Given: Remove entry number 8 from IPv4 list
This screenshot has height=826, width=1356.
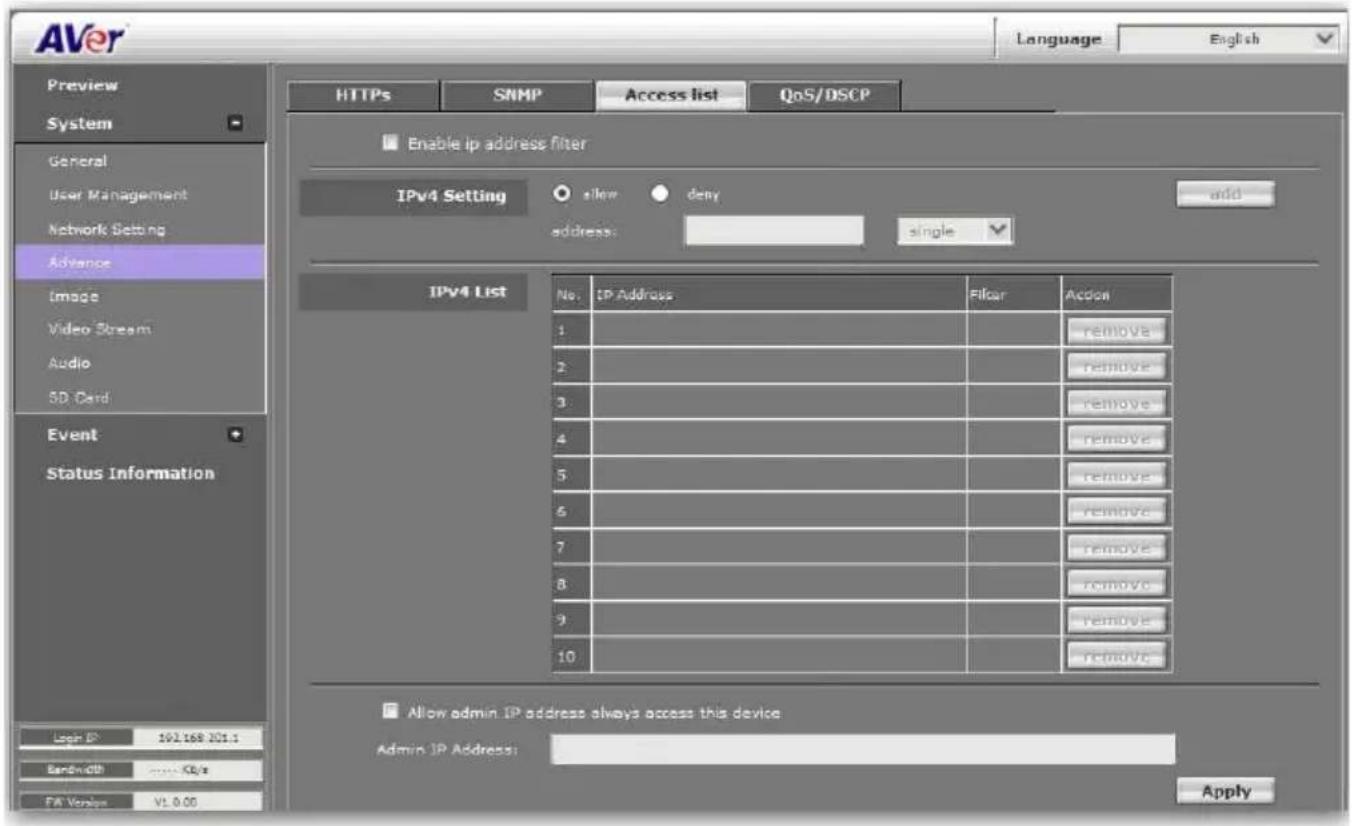Looking at the screenshot, I should point(1116,584).
